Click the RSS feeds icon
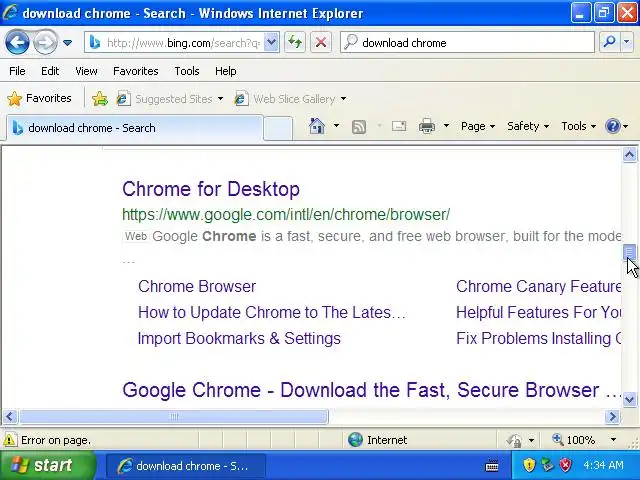Image resolution: width=640 pixels, height=480 pixels. (x=359, y=127)
